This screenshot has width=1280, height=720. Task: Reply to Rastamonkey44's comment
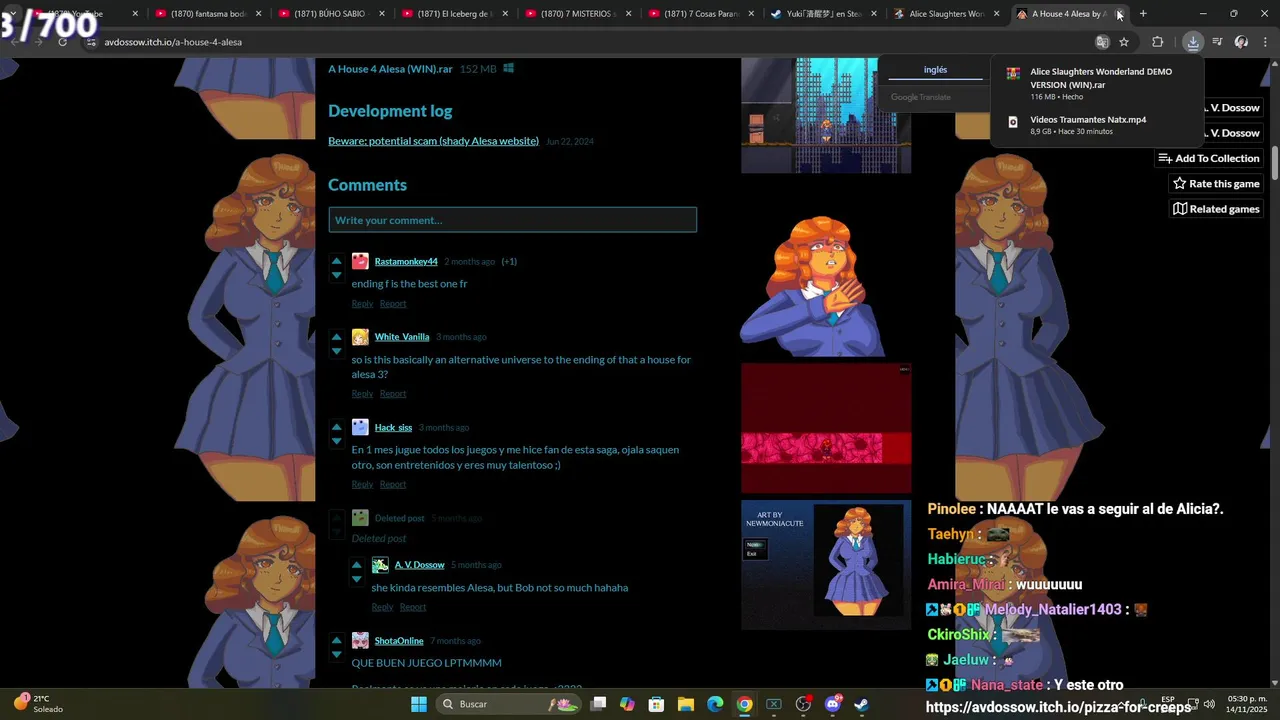pyautogui.click(x=362, y=304)
